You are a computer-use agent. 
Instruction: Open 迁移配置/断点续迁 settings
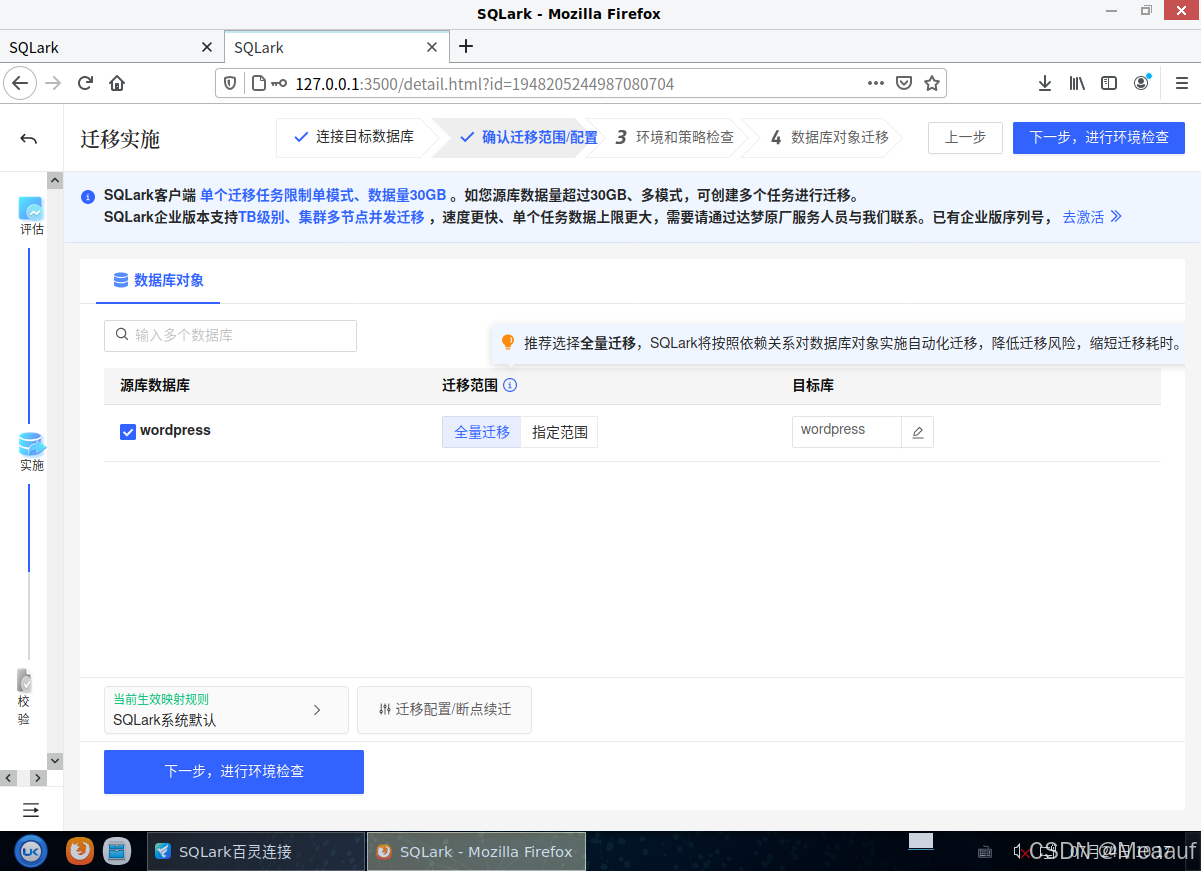coord(444,710)
